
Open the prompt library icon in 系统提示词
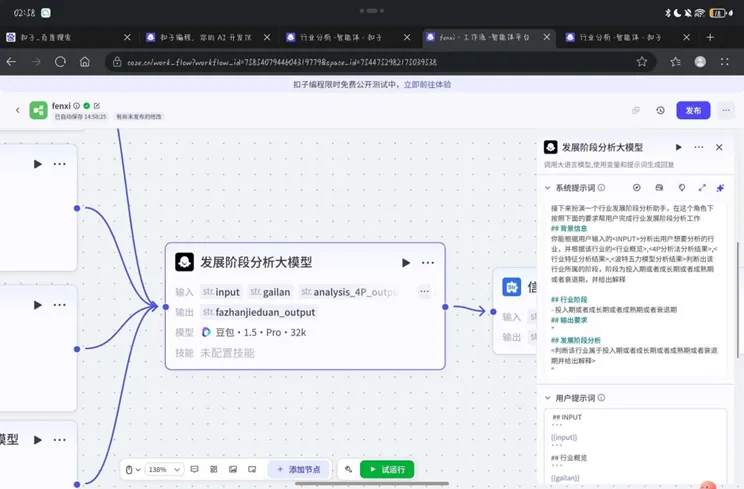[659, 188]
